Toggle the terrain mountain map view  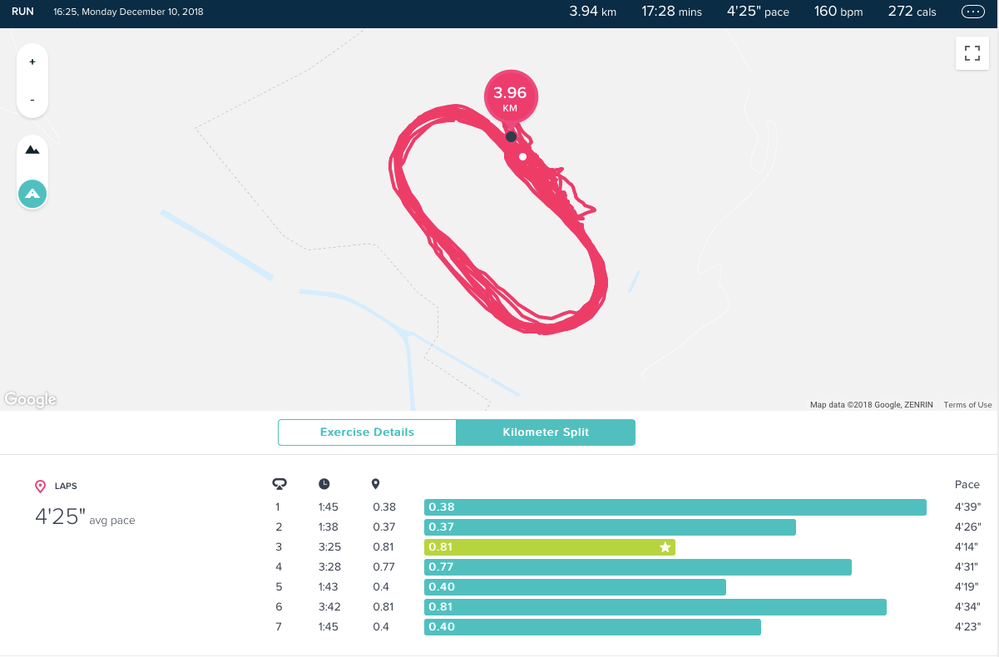32,150
